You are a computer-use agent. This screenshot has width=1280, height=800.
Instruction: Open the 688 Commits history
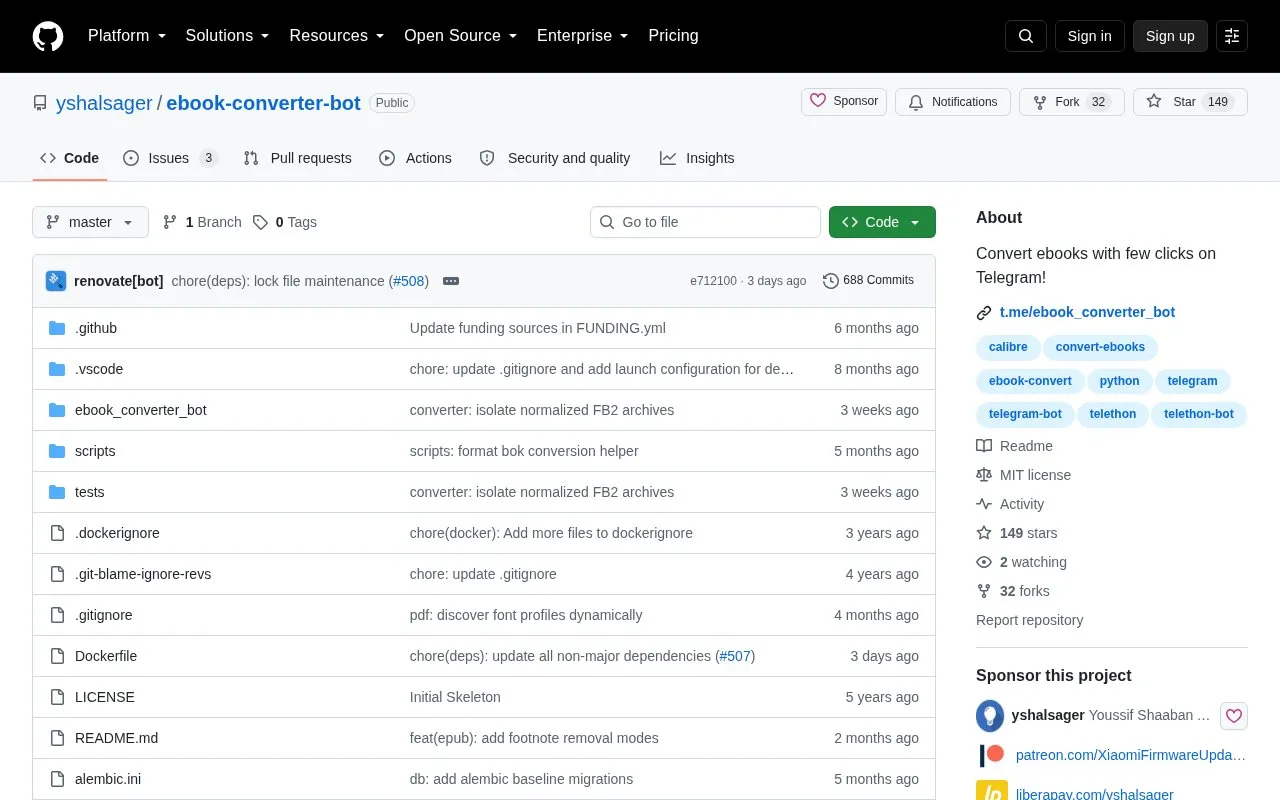pos(868,281)
